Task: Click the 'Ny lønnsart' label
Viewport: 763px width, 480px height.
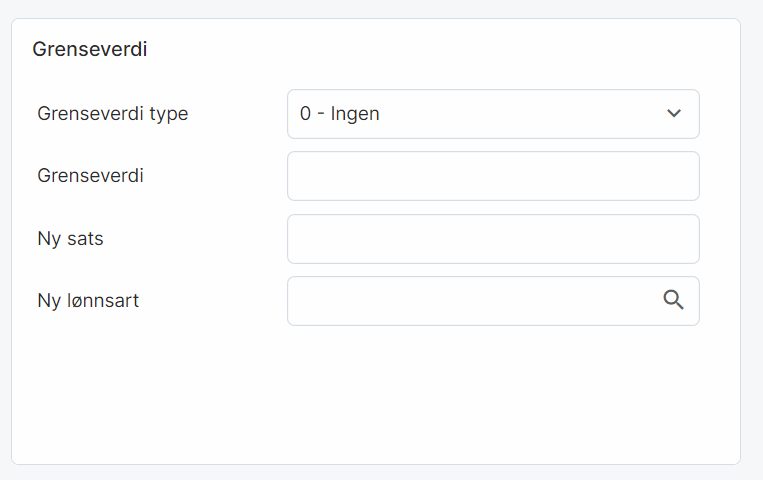Action: point(88,300)
